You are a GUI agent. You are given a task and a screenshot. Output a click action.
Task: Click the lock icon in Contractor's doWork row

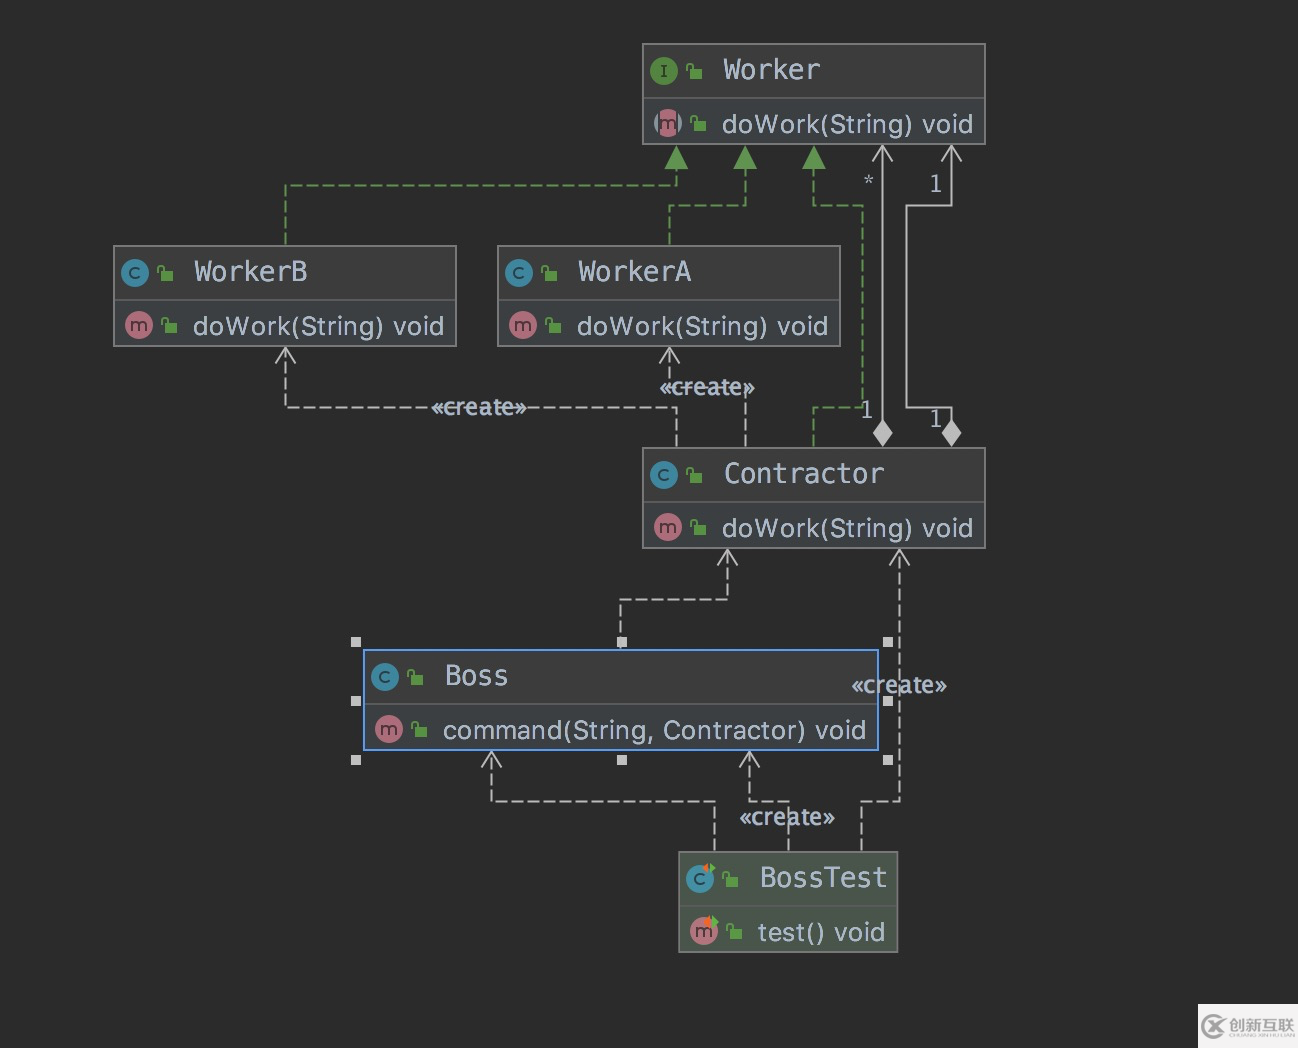698,528
